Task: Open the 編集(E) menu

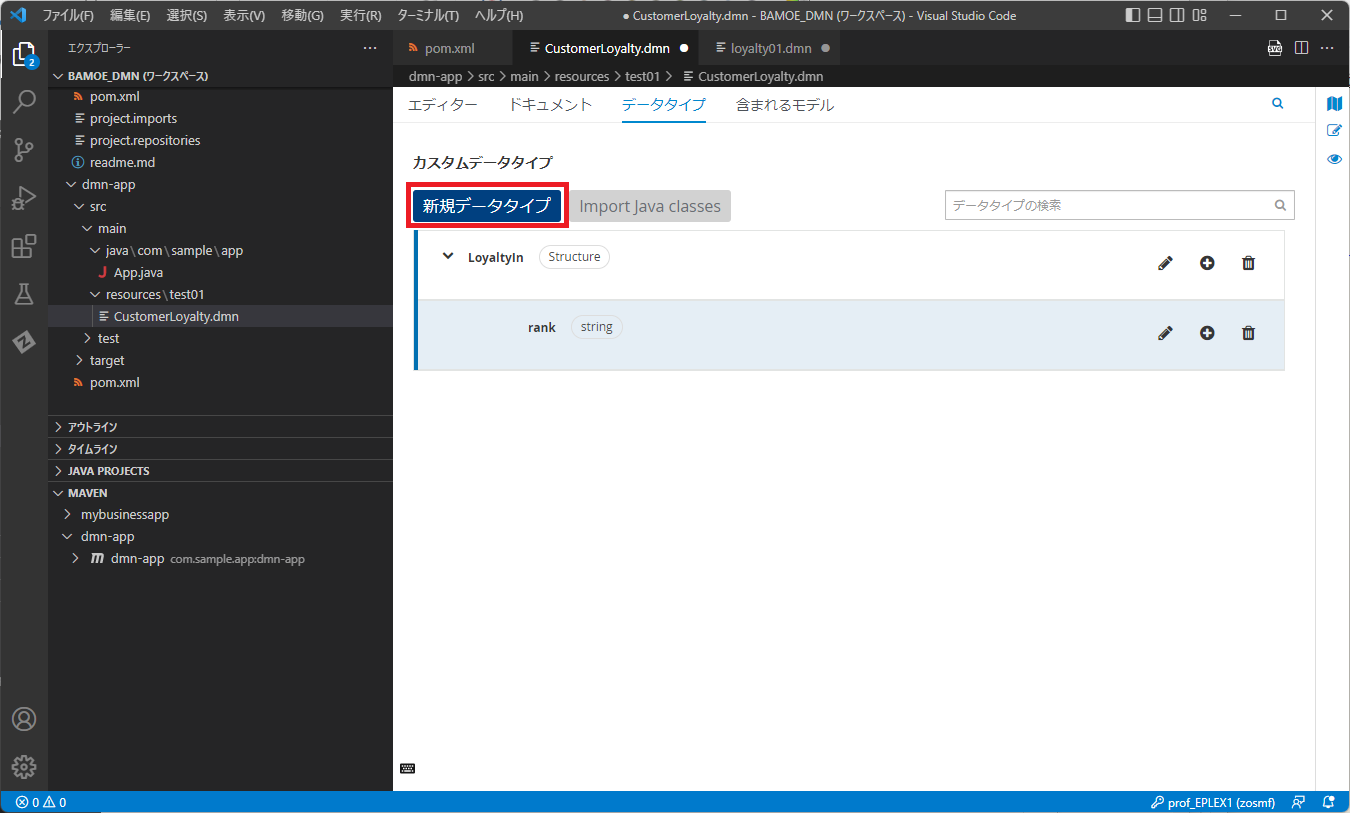Action: (x=130, y=15)
